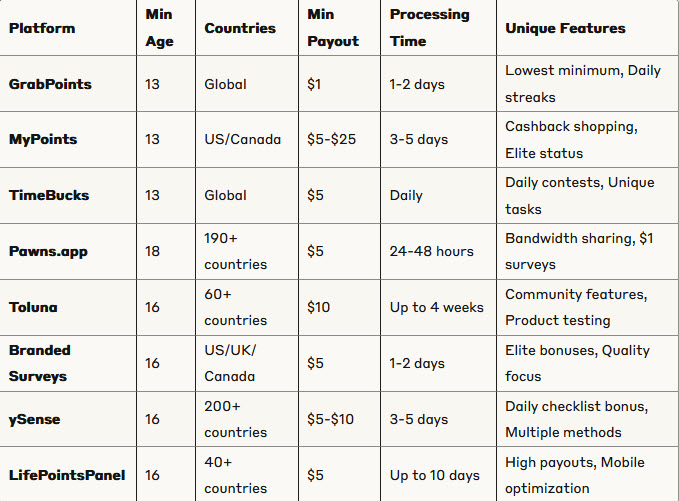Click the Unique Features column header
Image resolution: width=679 pixels, height=501 pixels.
[x=565, y=28]
